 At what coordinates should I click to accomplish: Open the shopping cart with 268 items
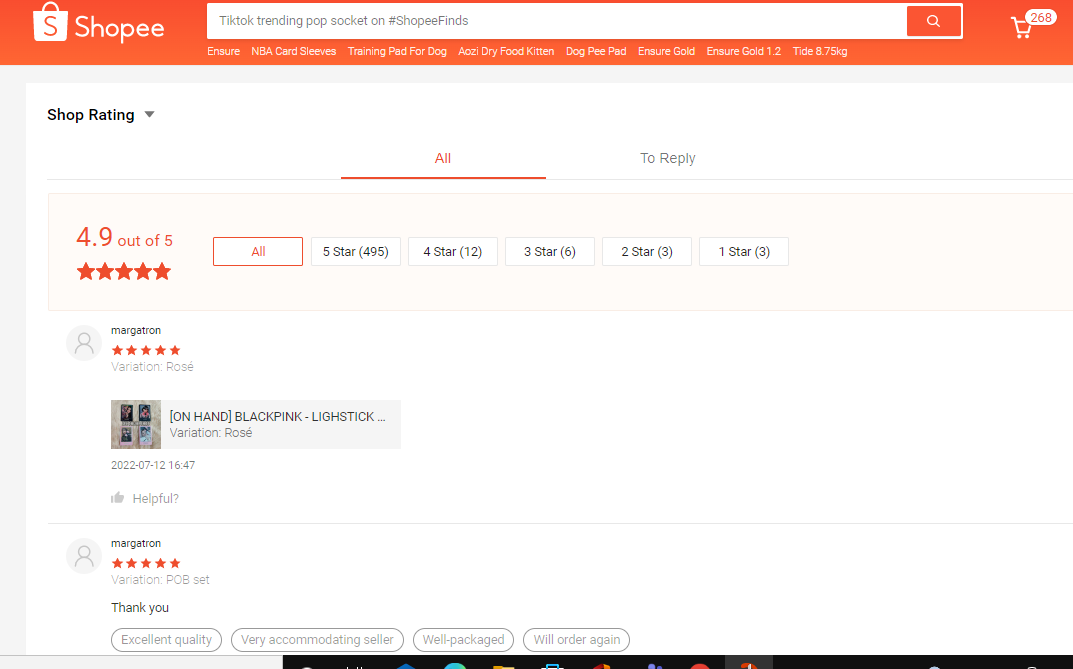[x=1032, y=24]
